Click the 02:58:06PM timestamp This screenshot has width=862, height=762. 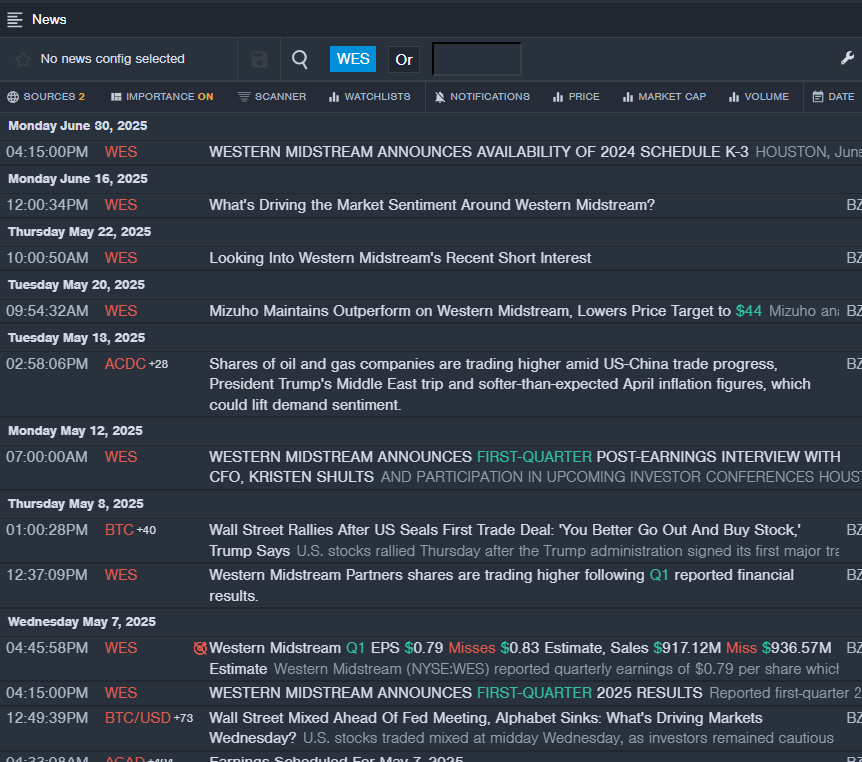click(x=47, y=364)
